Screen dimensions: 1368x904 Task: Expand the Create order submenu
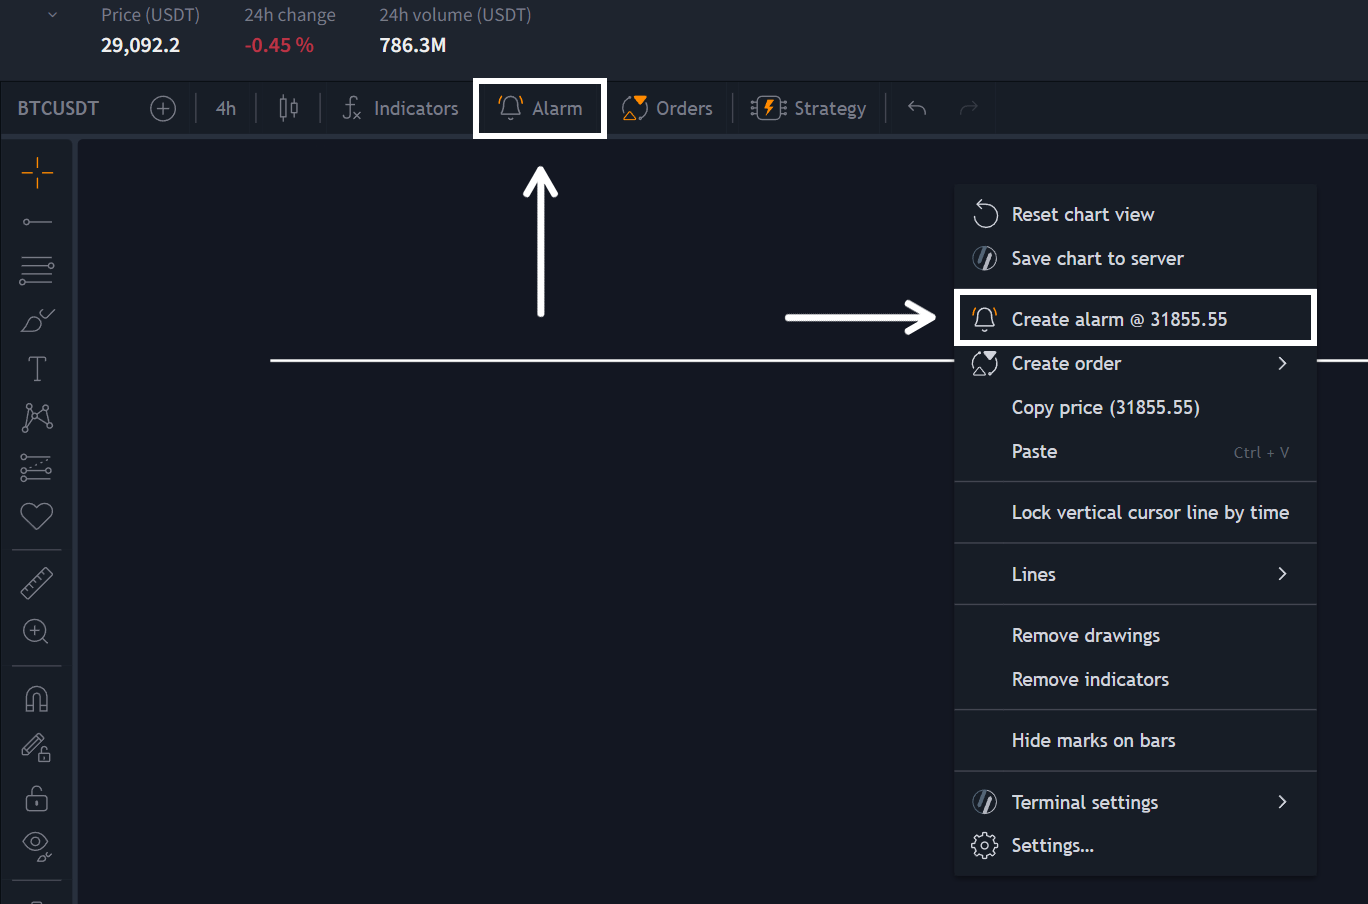pos(1135,363)
